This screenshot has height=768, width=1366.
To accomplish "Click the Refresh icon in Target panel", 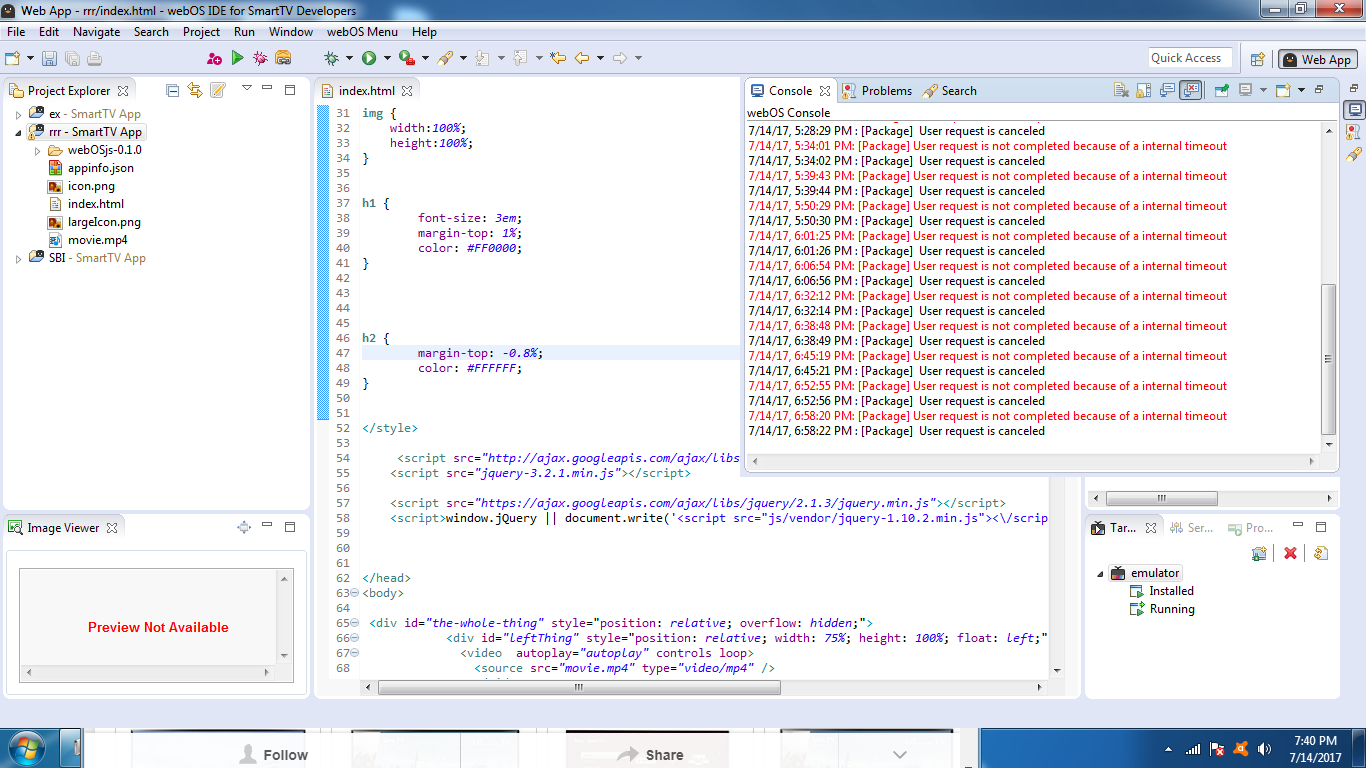I will [1321, 553].
